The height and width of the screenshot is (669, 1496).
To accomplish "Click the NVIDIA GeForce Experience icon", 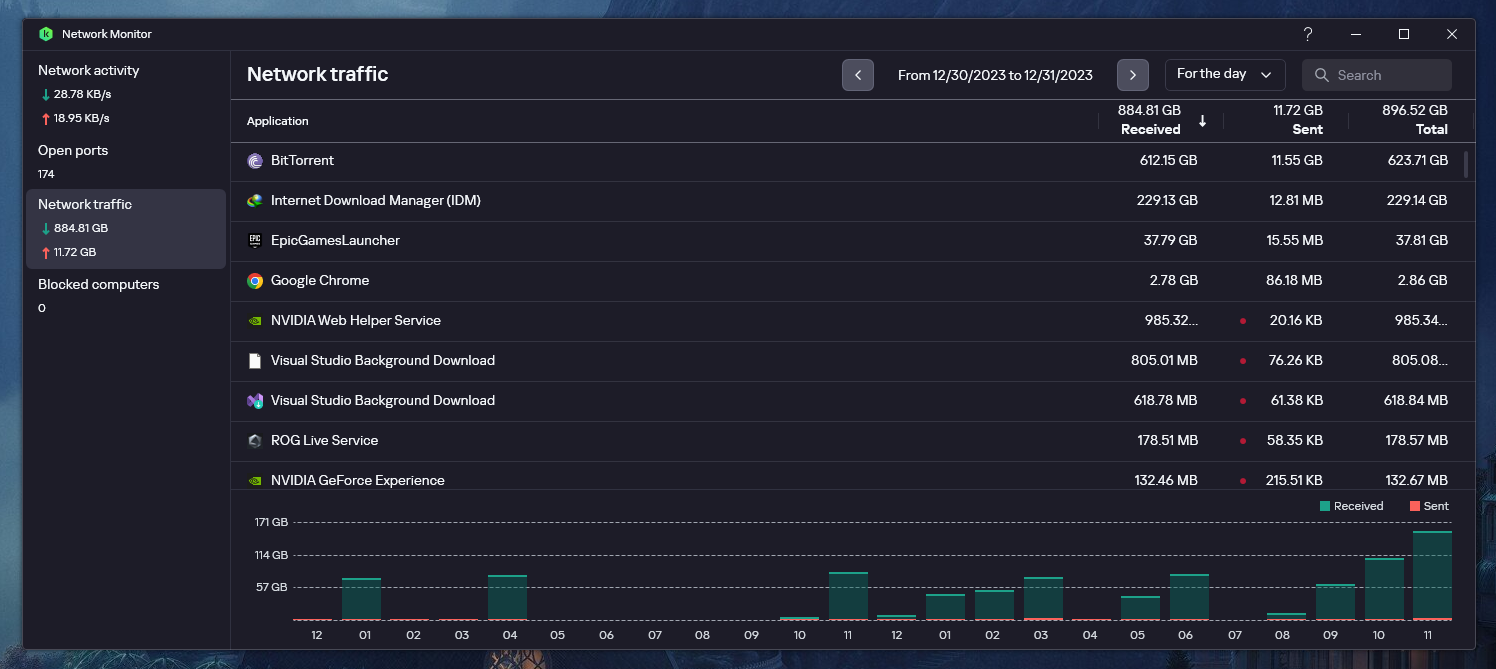I will point(255,481).
